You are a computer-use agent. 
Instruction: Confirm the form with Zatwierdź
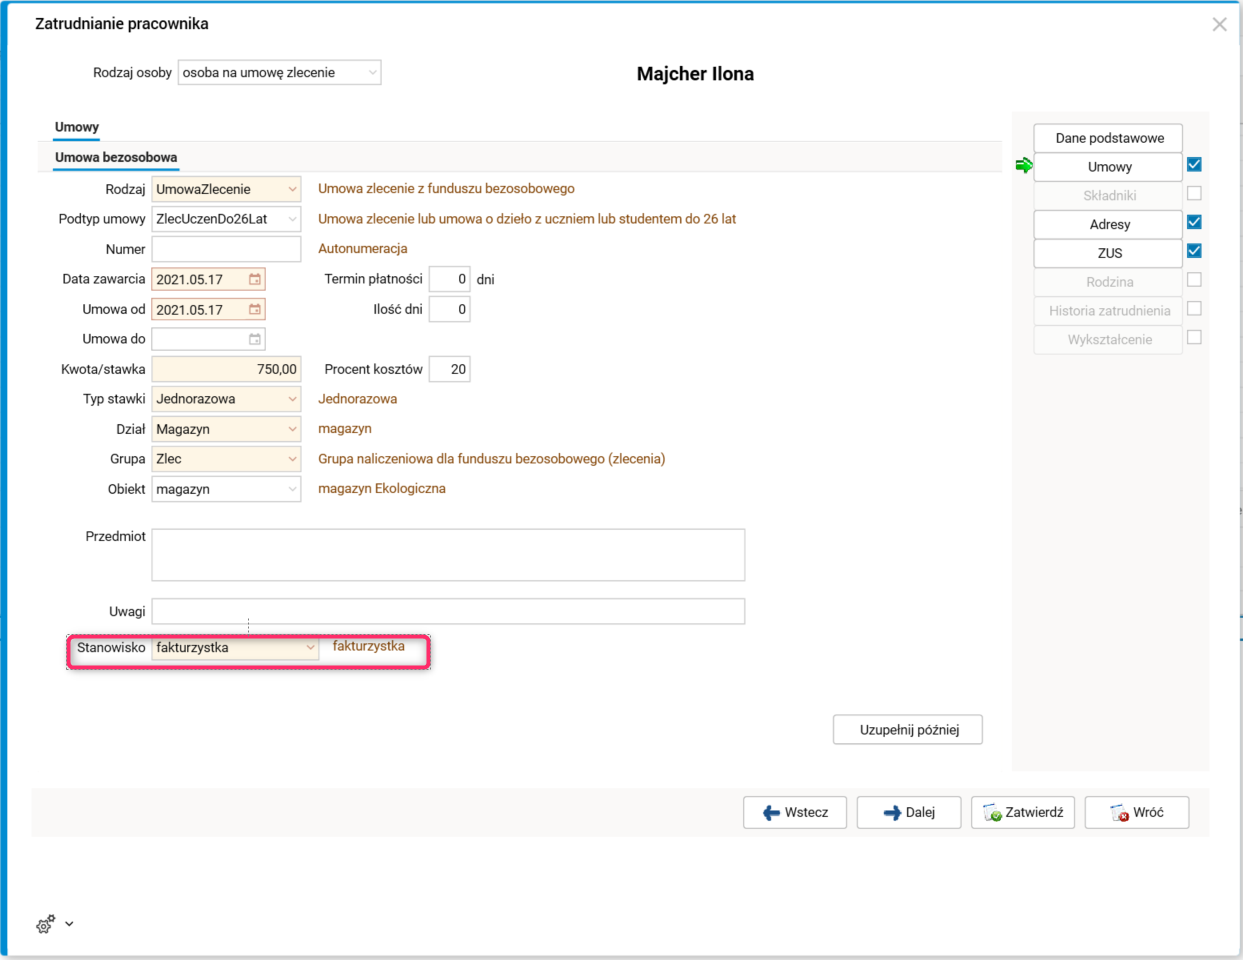point(1023,812)
